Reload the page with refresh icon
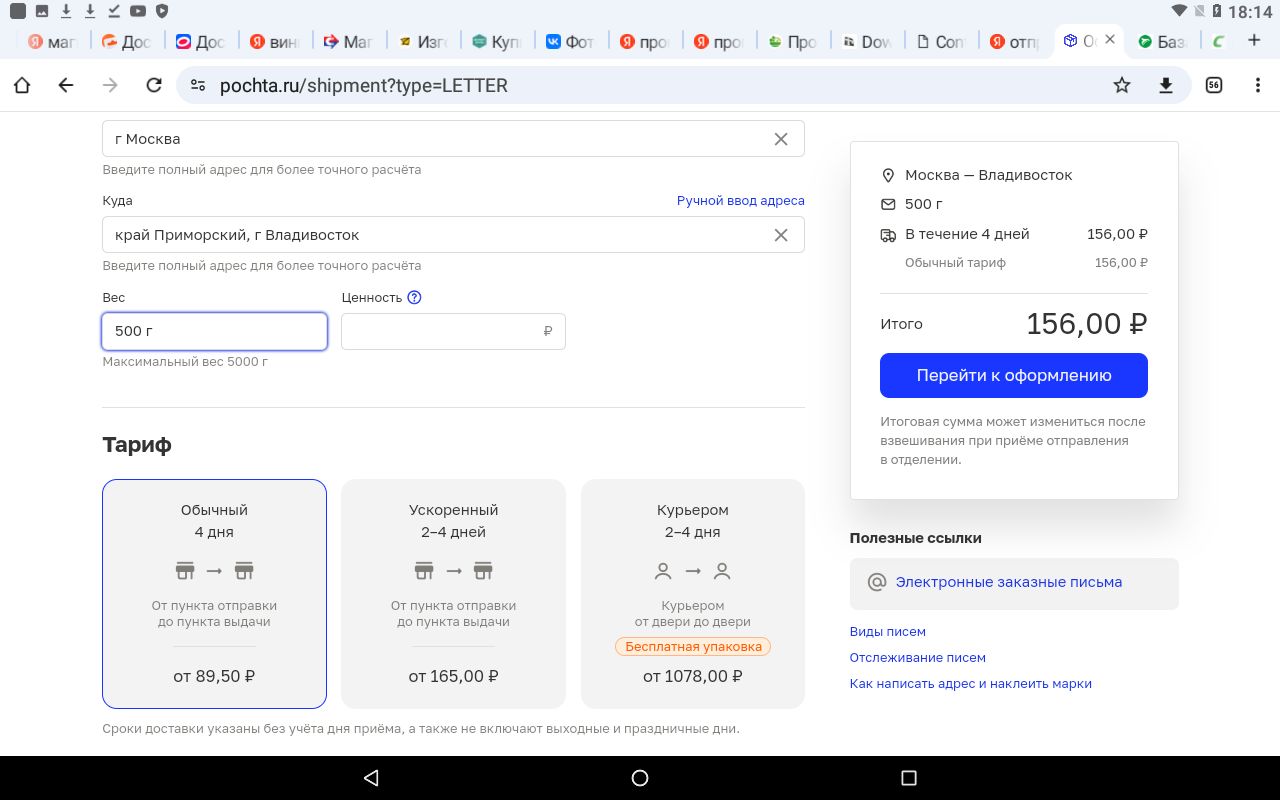This screenshot has width=1280, height=800. tap(154, 85)
